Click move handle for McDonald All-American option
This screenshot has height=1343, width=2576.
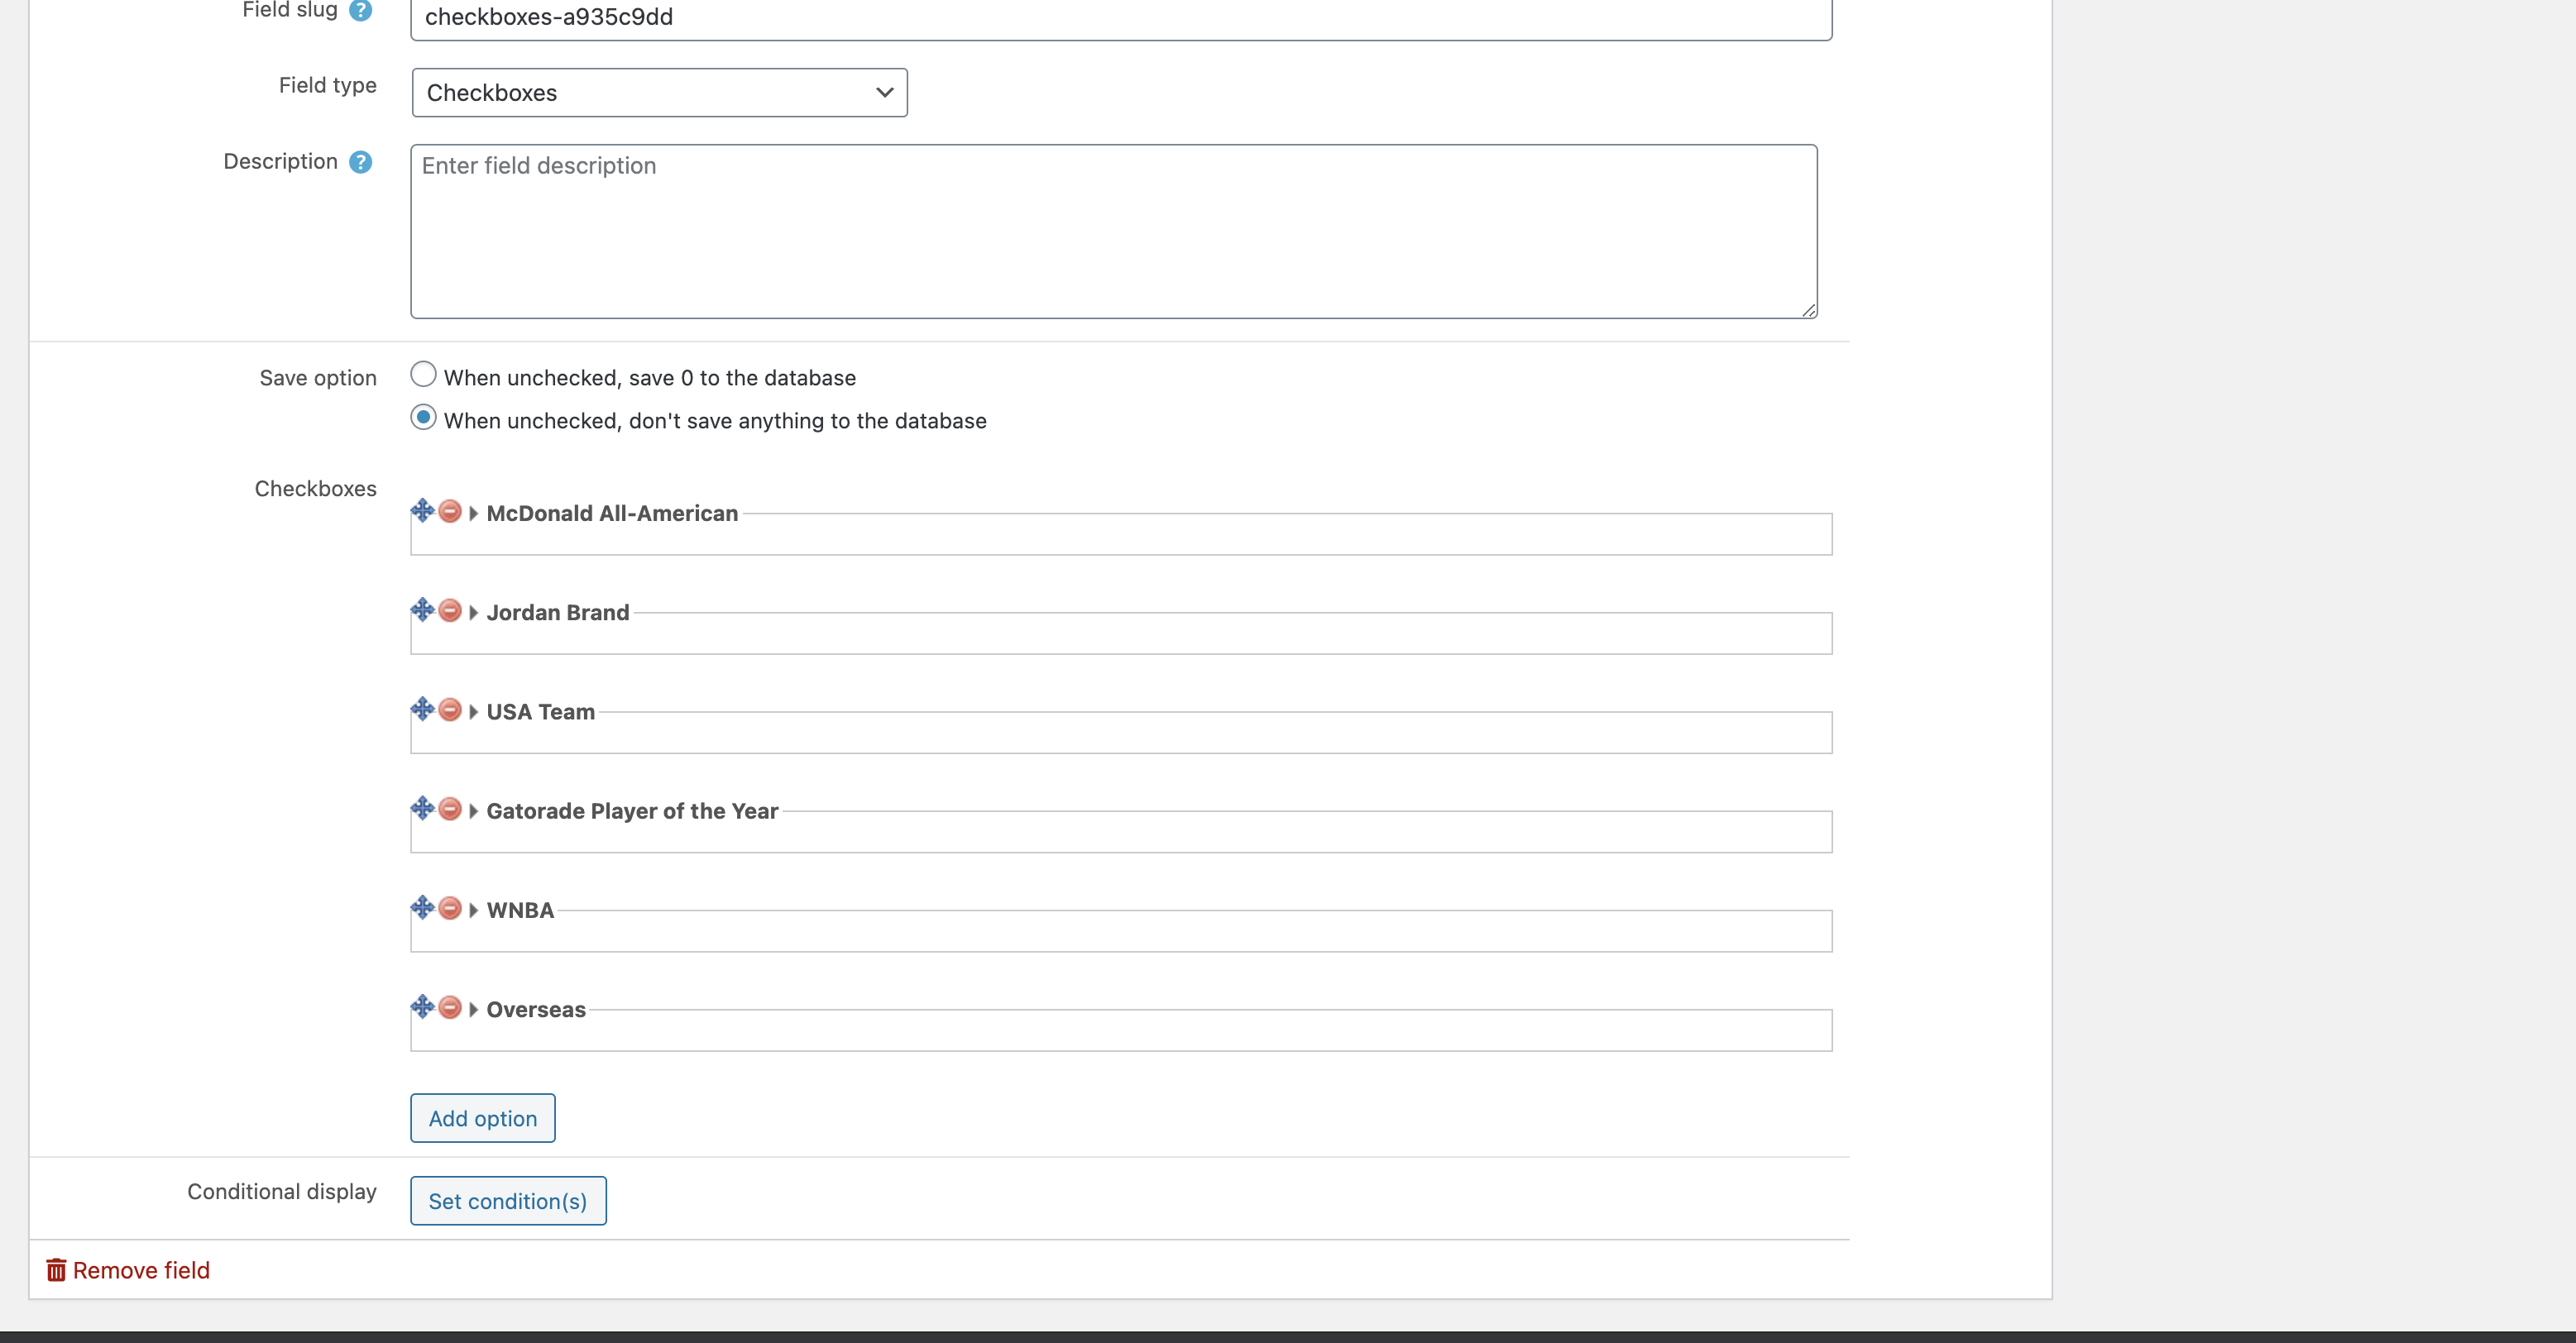point(422,511)
